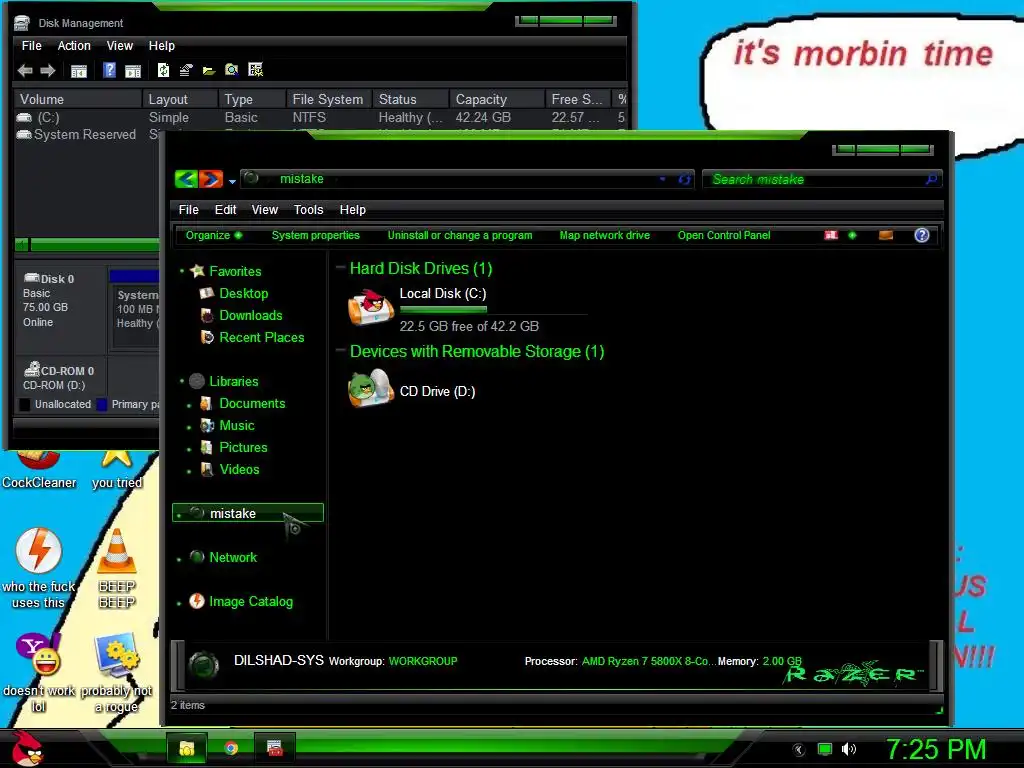Select the 'who the fuck uses this' desktop icon
The height and width of the screenshot is (768, 1024).
[x=39, y=568]
